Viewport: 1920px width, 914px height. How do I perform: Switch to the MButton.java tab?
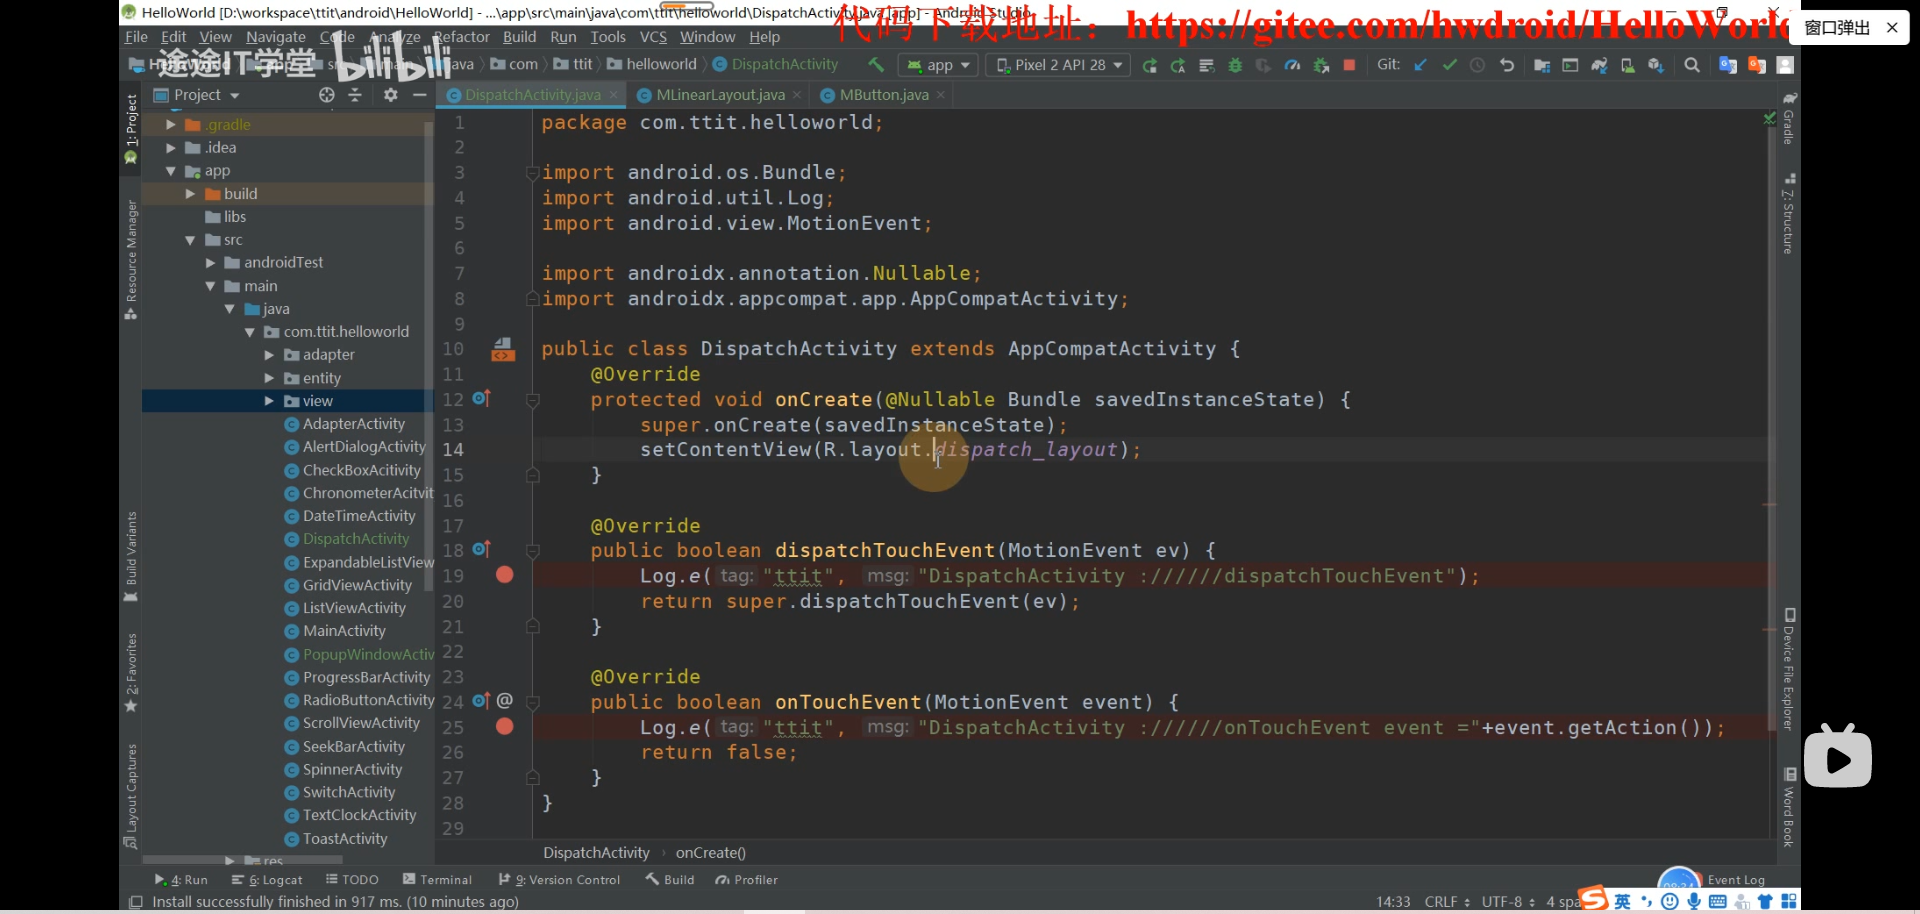(884, 95)
